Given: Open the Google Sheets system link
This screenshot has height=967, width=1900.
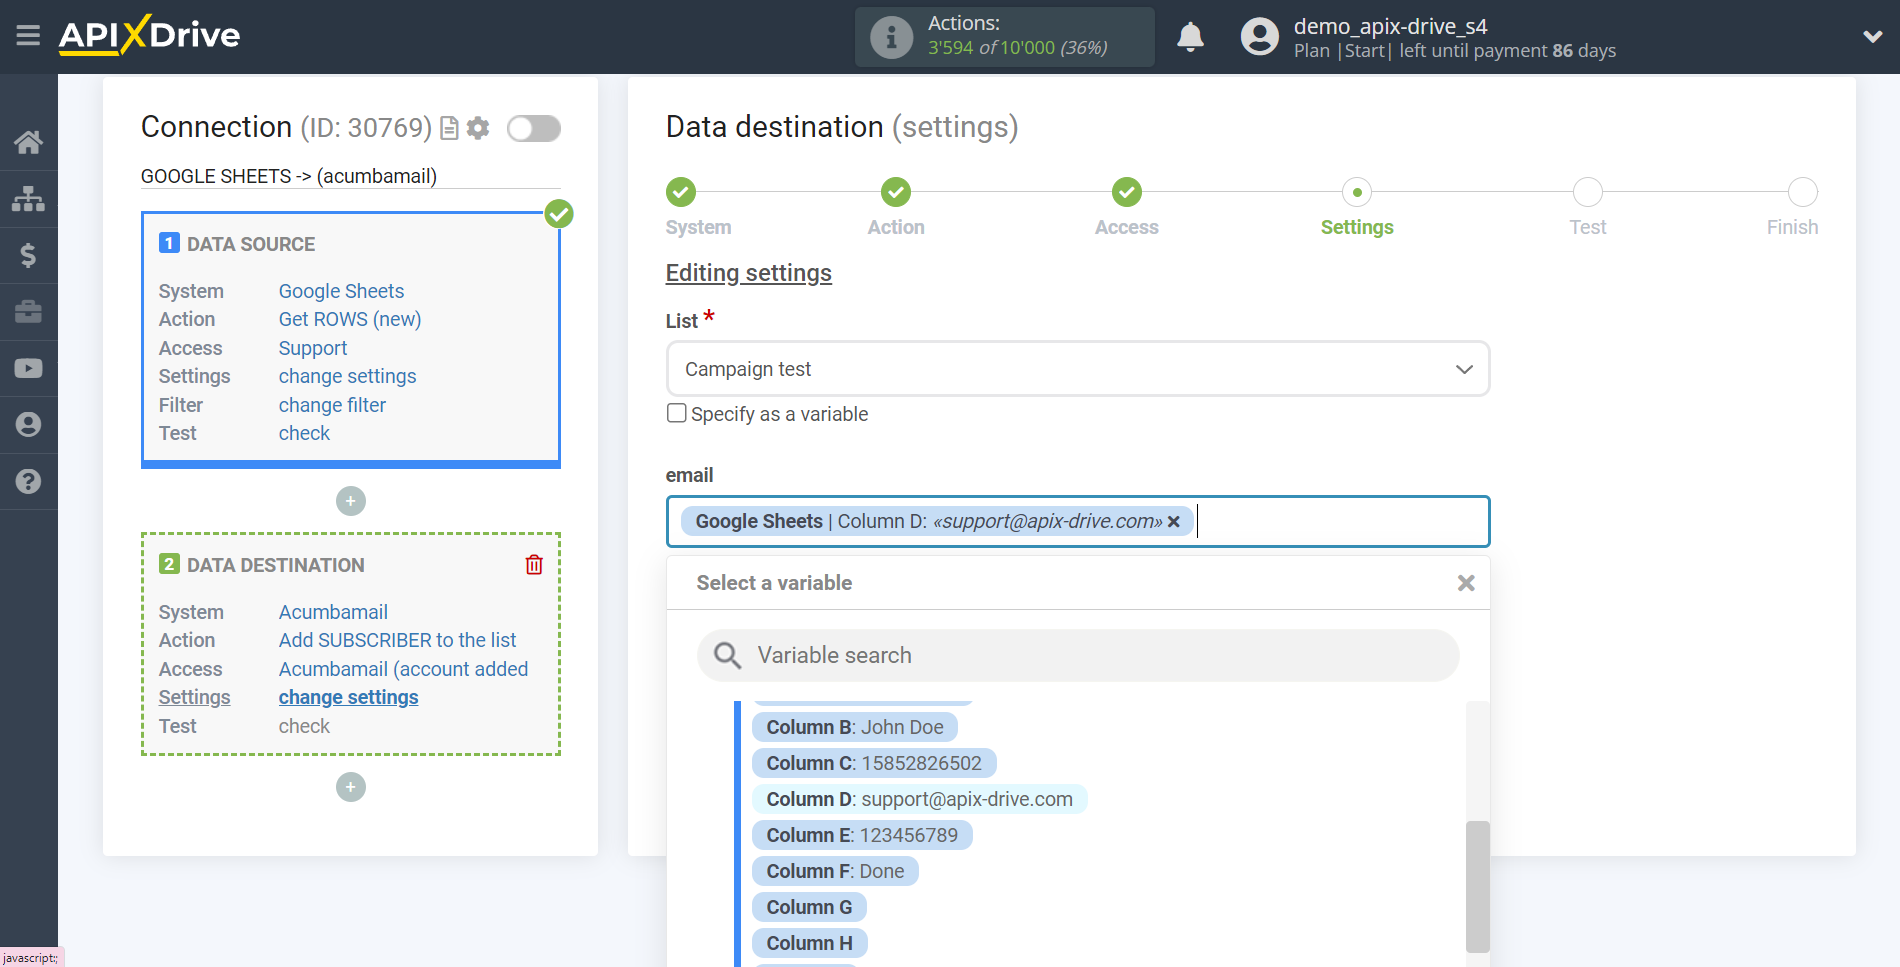Looking at the screenshot, I should coord(341,291).
